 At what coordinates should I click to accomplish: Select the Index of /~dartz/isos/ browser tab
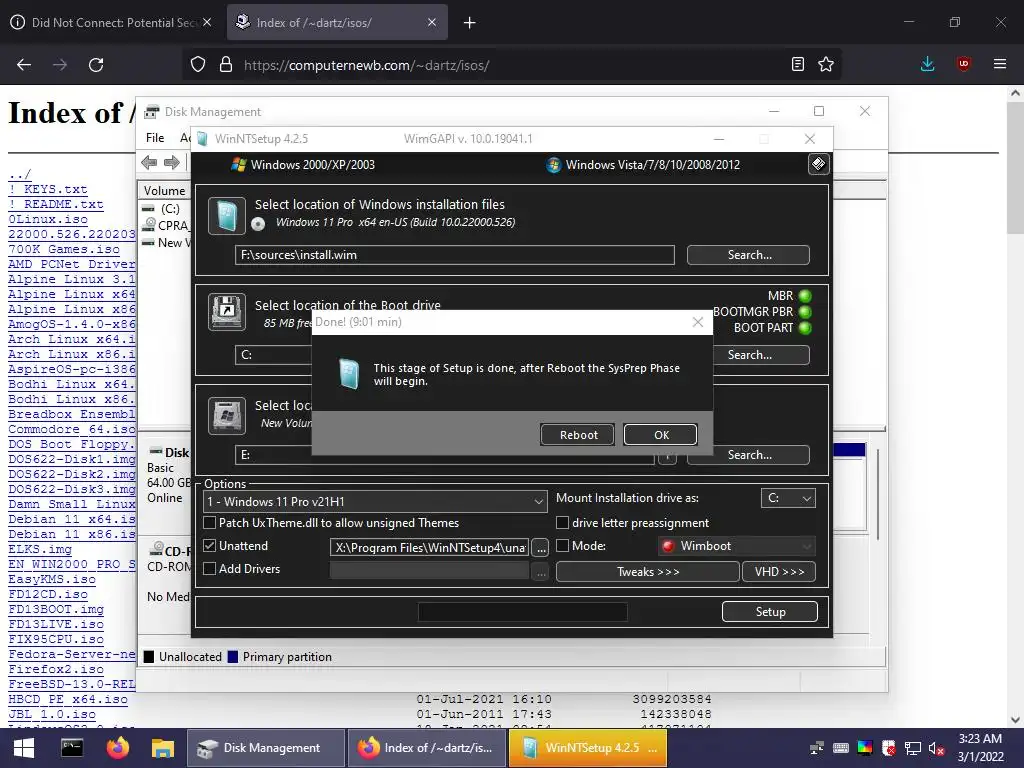[337, 22]
